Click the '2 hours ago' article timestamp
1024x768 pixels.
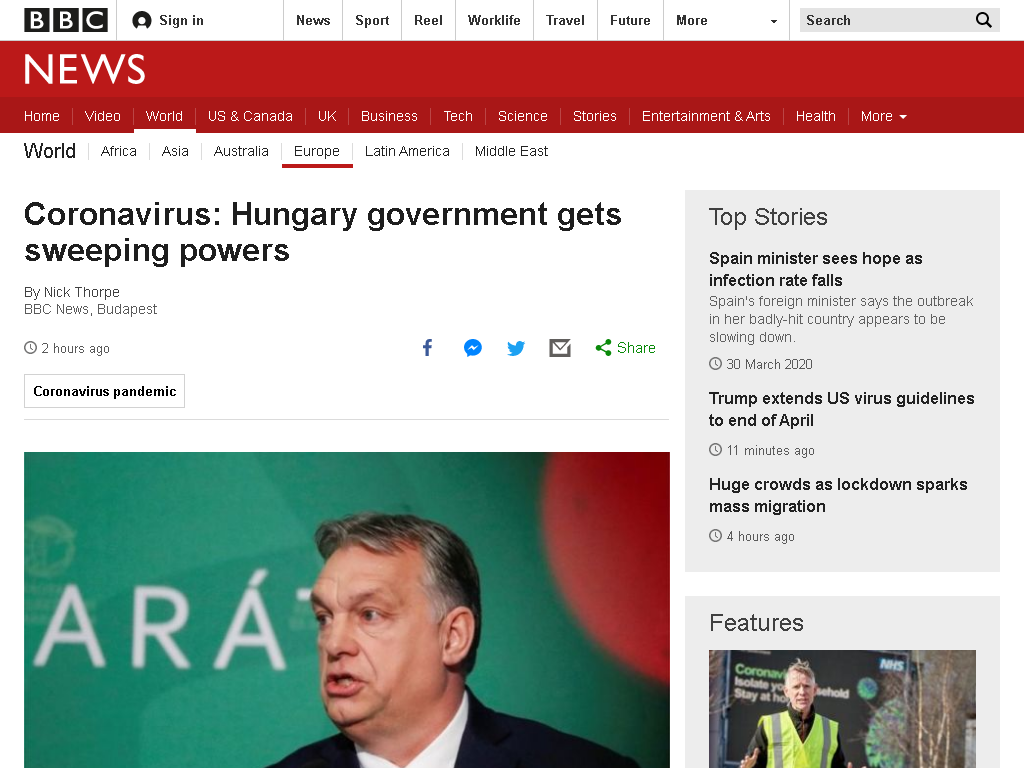coord(75,349)
